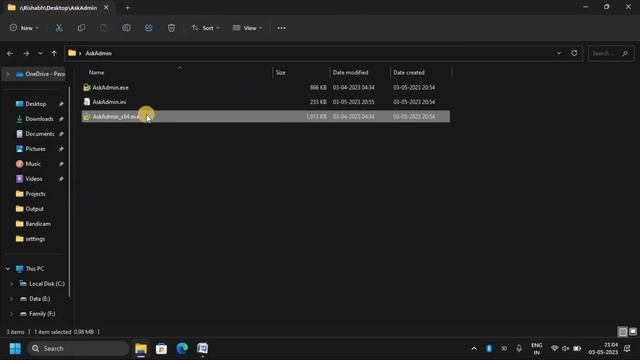Open Downloads in navigation pane

pos(39,119)
